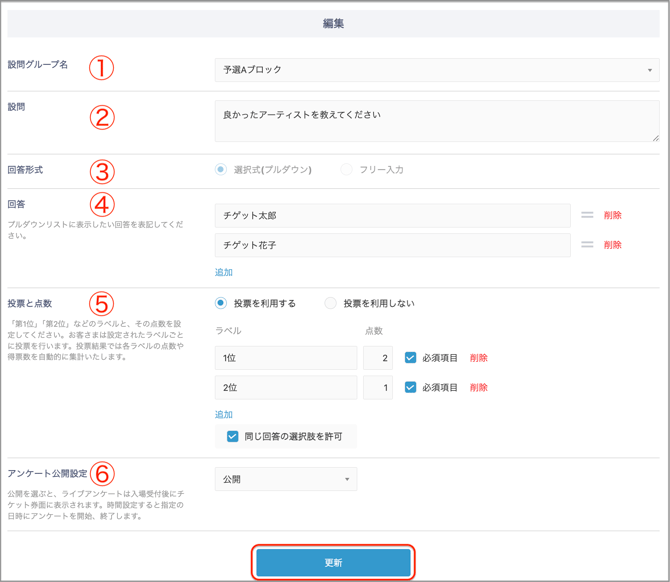This screenshot has height=582, width=670.
Task: Toggle 必須項目 checkbox for the 2位 label
Action: tap(410, 387)
